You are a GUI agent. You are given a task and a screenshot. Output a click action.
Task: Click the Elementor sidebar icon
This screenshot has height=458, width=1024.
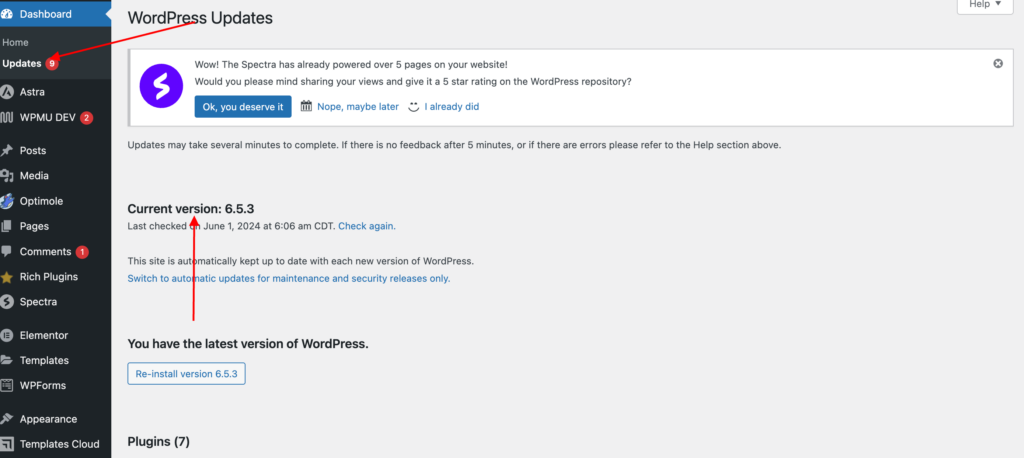pos(7,335)
